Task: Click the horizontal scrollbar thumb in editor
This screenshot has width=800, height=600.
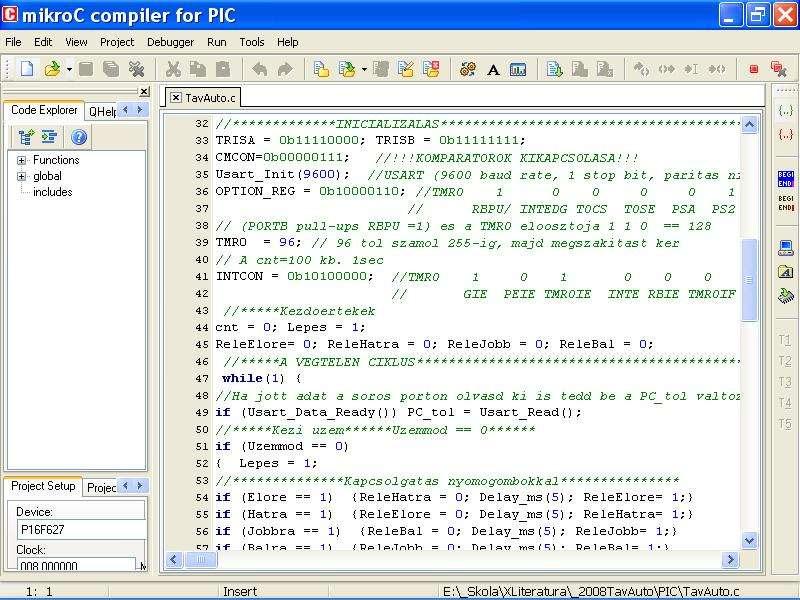Action: pos(201,560)
